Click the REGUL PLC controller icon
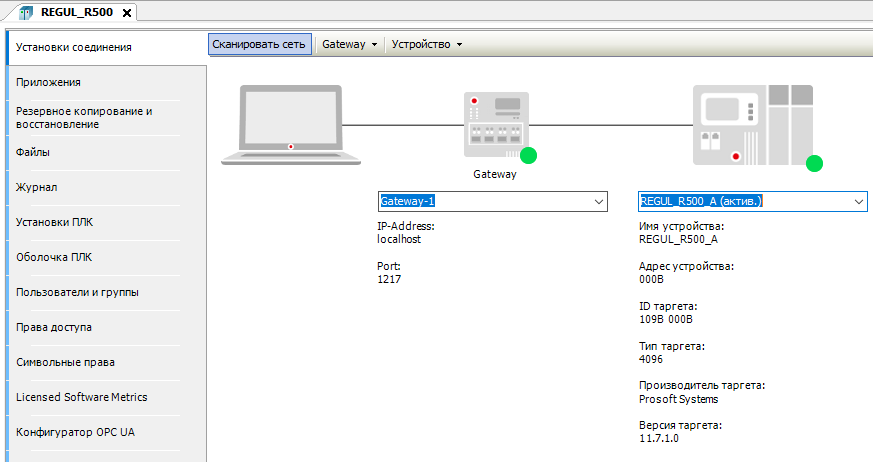 (x=752, y=124)
